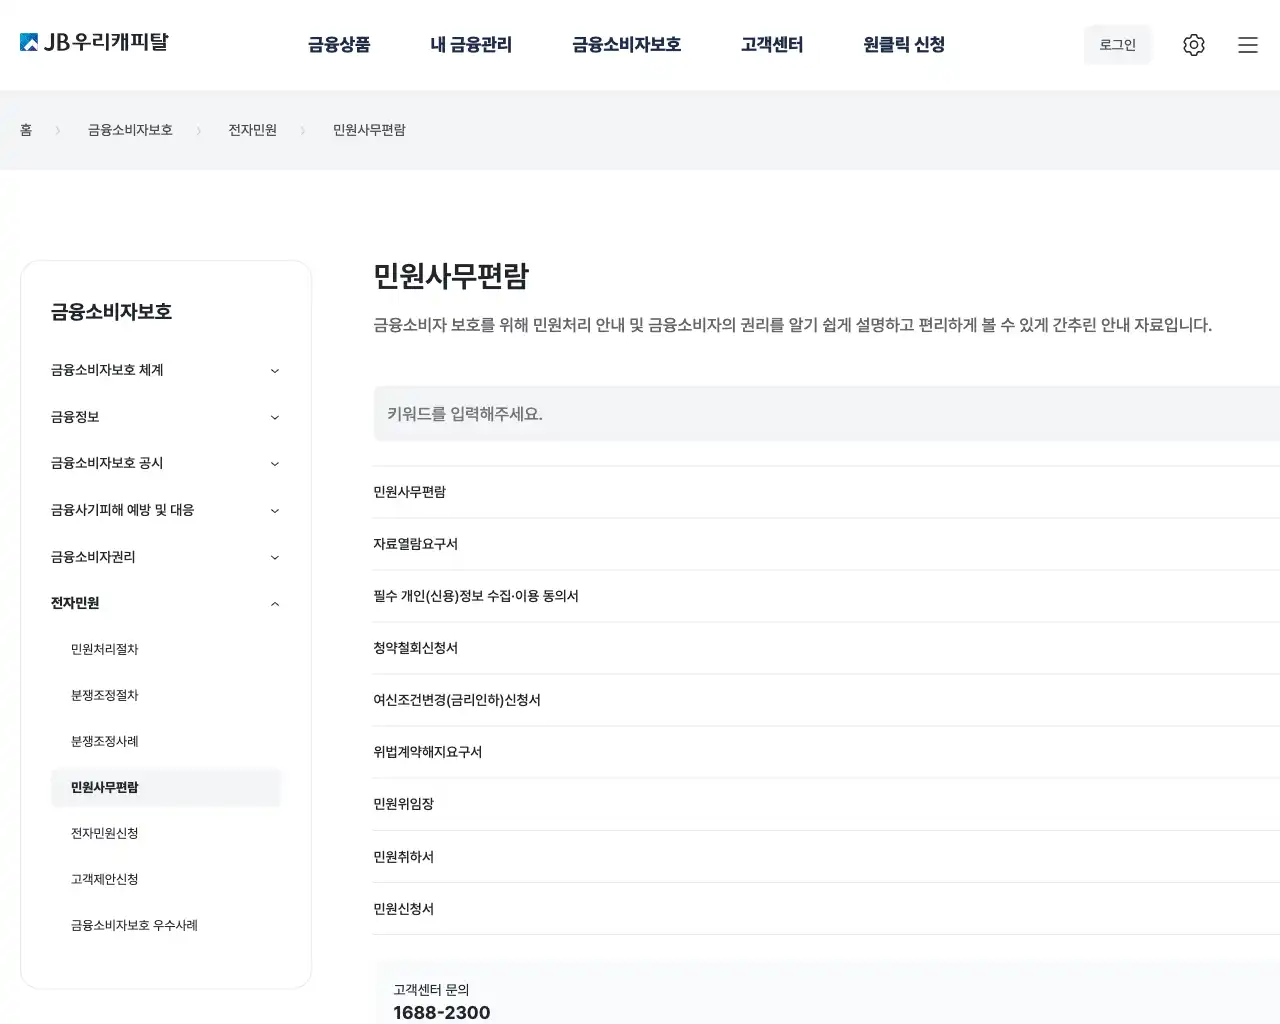
Task: Expand 금융사기피해 예방 및 대응 chevron
Action: 275,511
